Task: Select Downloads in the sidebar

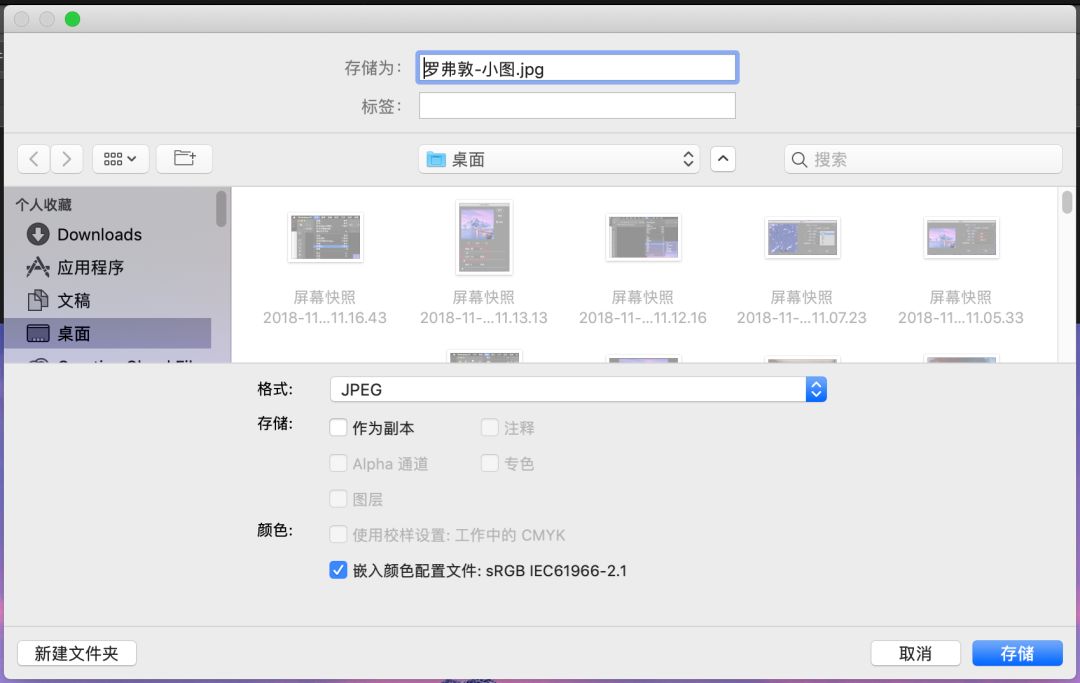Action: click(84, 234)
